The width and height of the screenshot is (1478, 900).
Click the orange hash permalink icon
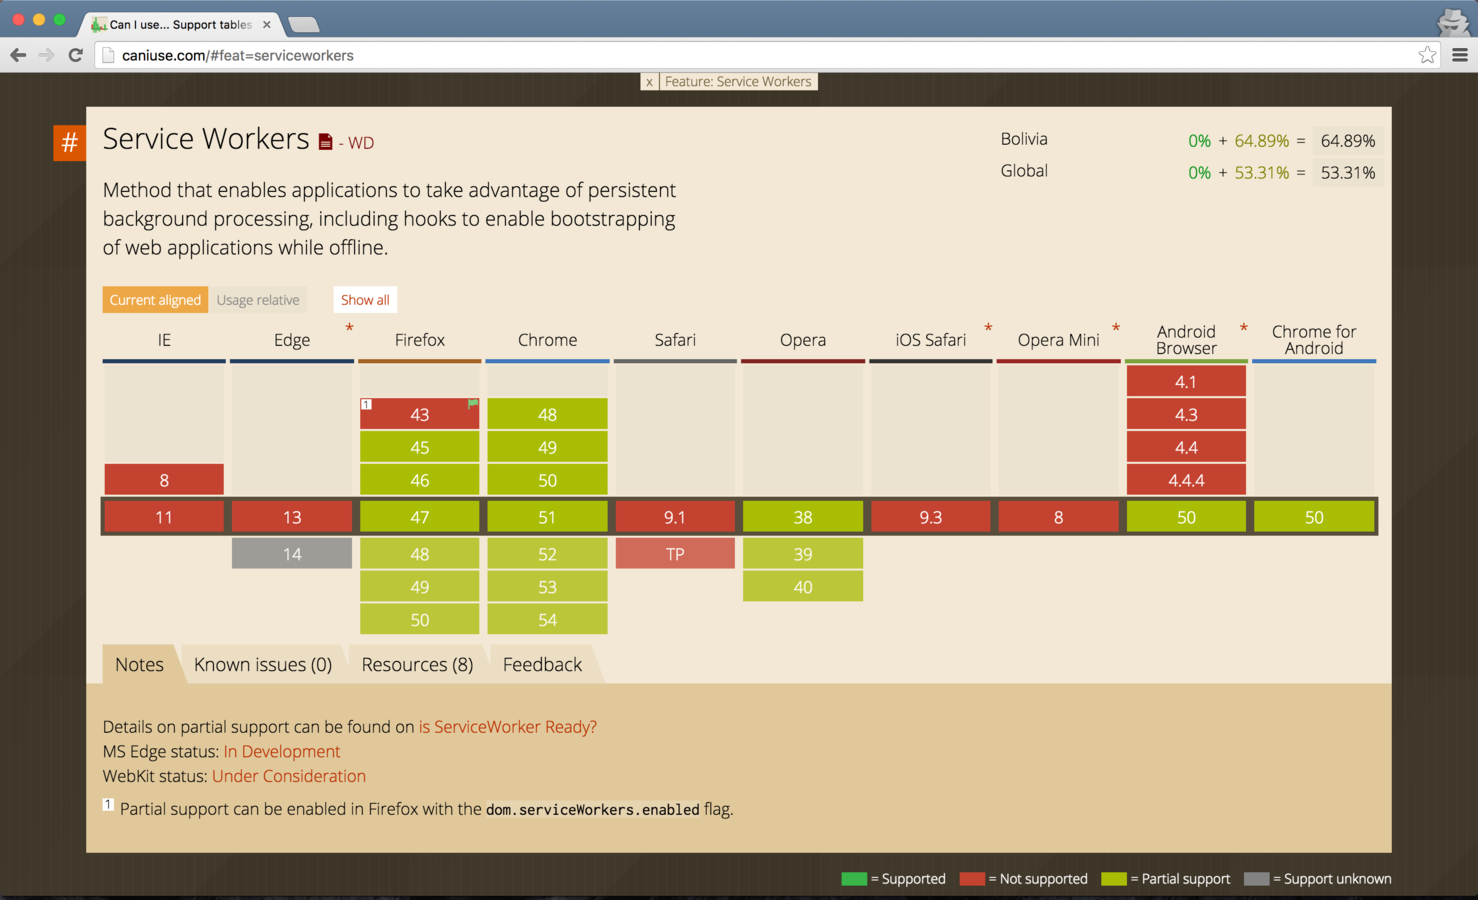(69, 142)
